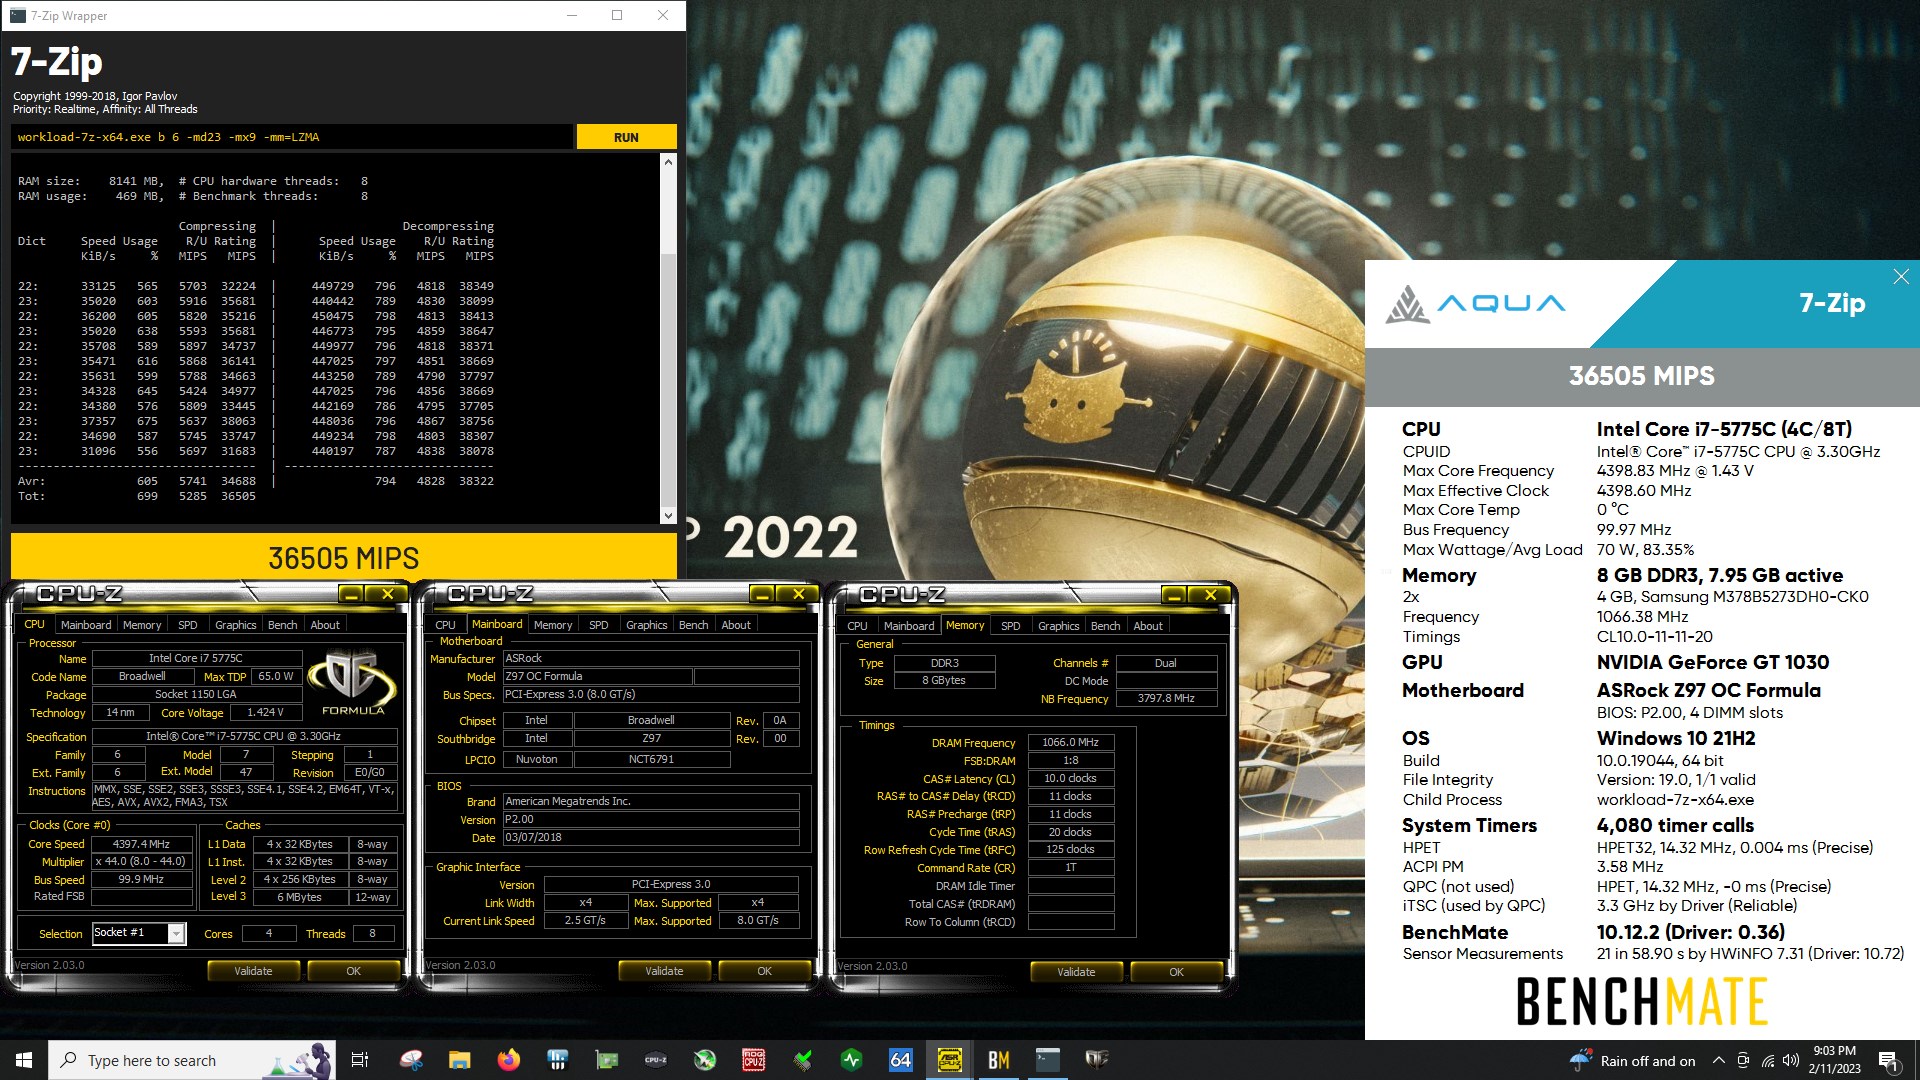
Task: Click the Core Voltage value 1.424 V
Action: (x=265, y=712)
